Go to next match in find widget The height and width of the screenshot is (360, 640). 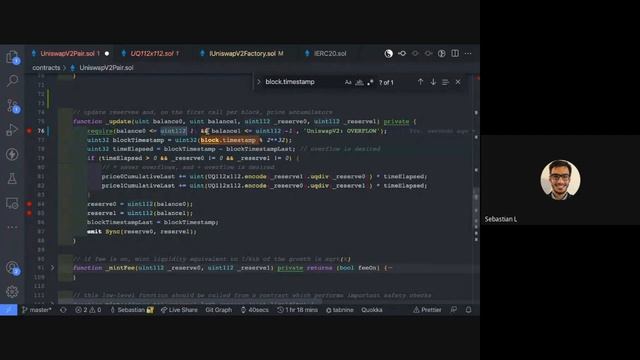tap(433, 82)
